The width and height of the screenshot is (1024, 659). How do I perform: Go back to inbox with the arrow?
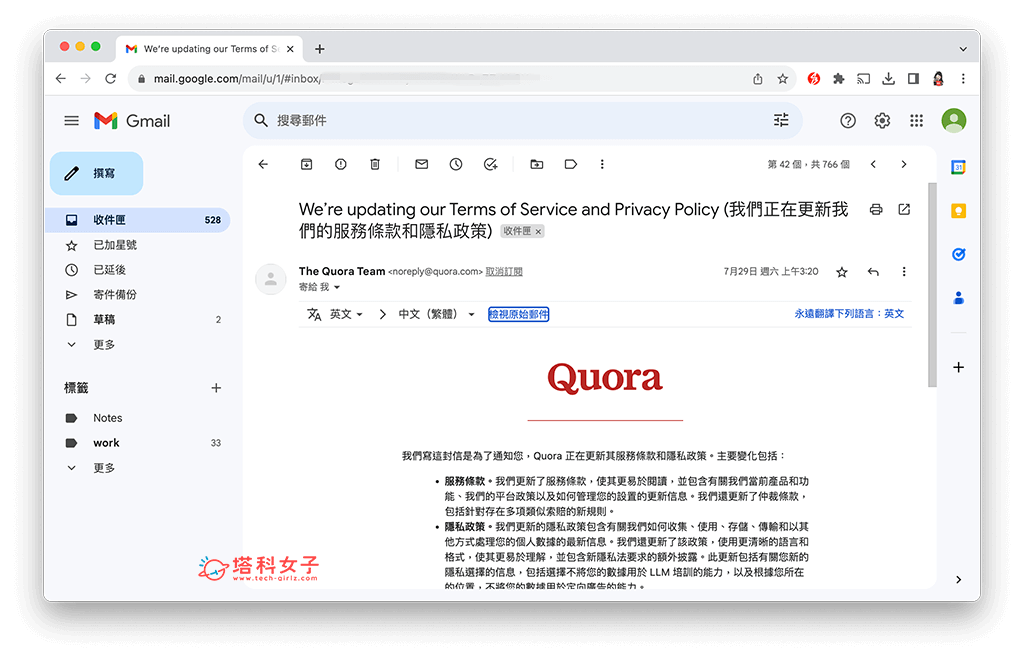pos(263,165)
